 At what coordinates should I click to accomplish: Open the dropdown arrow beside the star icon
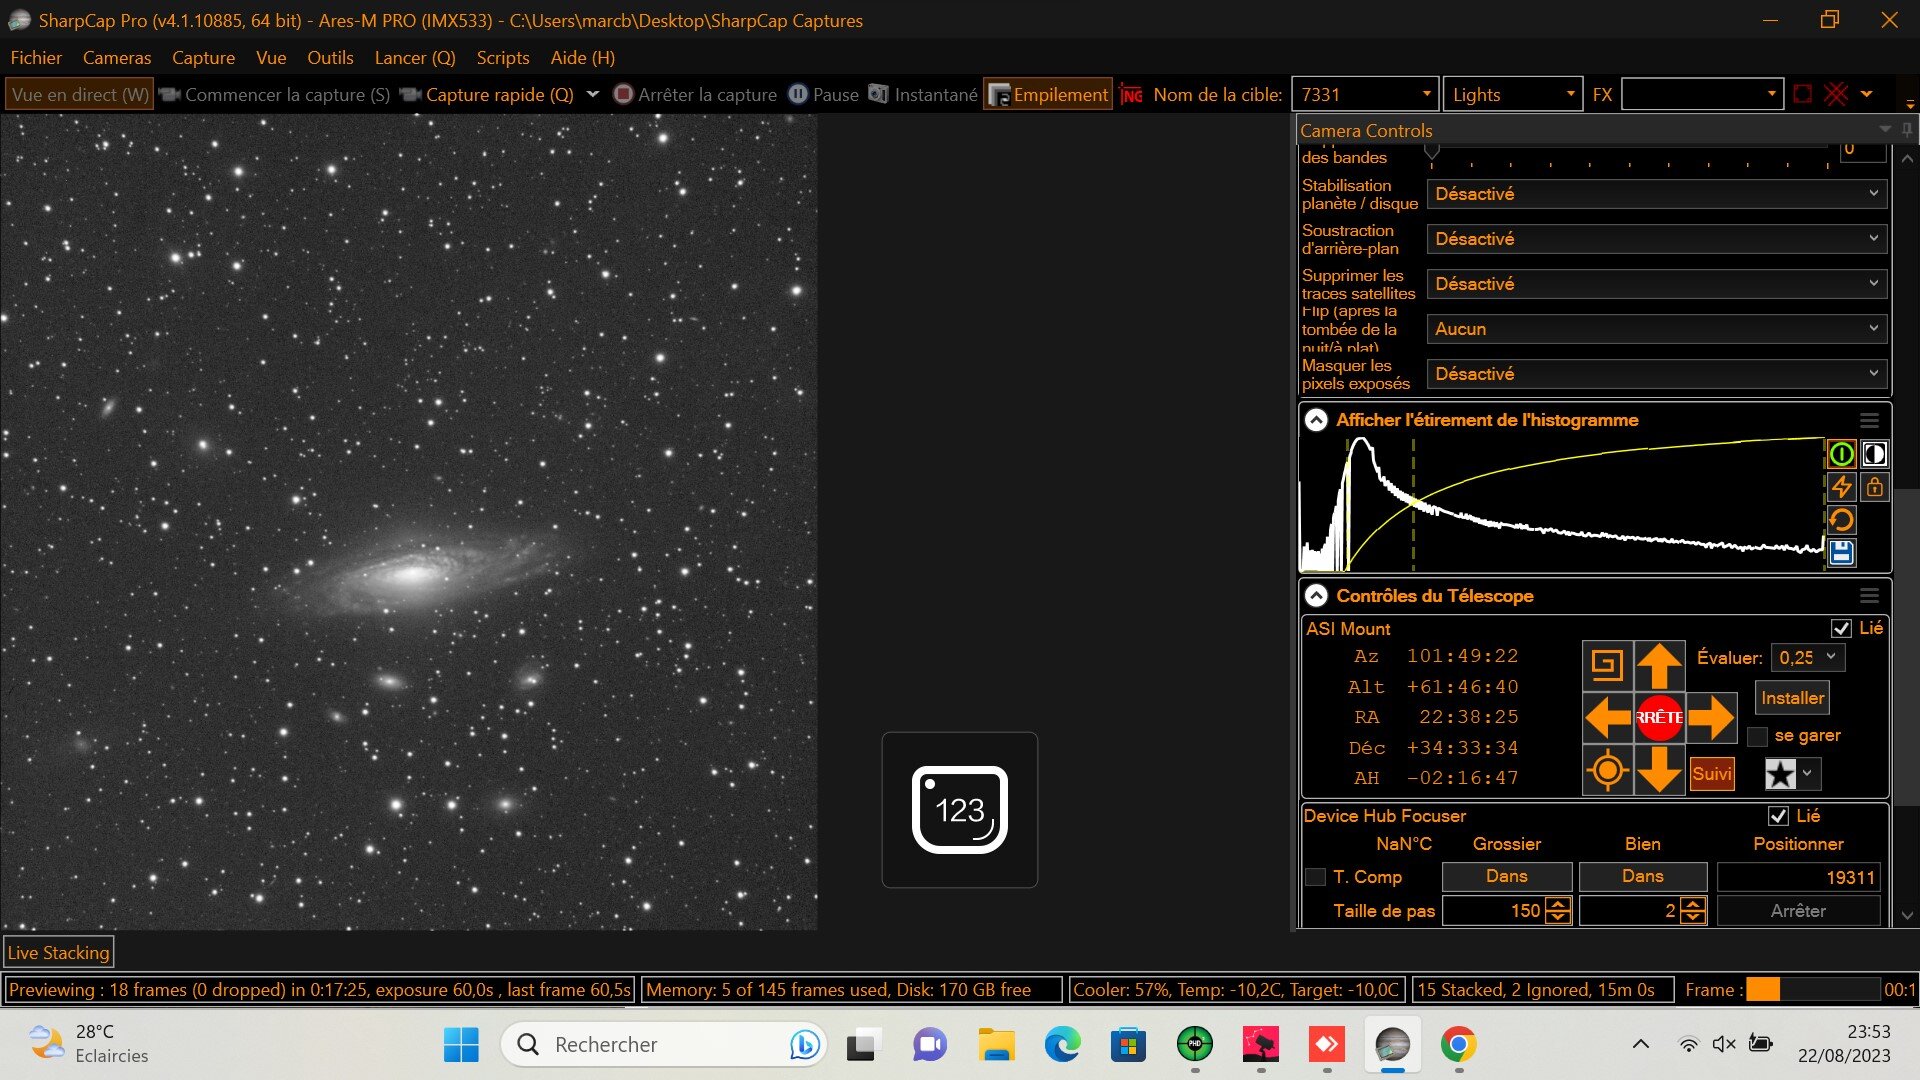click(x=1807, y=773)
